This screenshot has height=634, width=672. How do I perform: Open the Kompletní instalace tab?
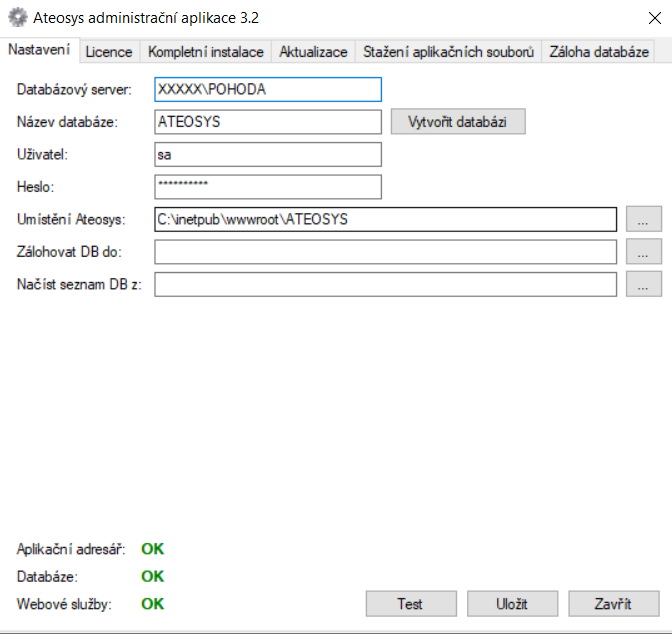coord(206,52)
